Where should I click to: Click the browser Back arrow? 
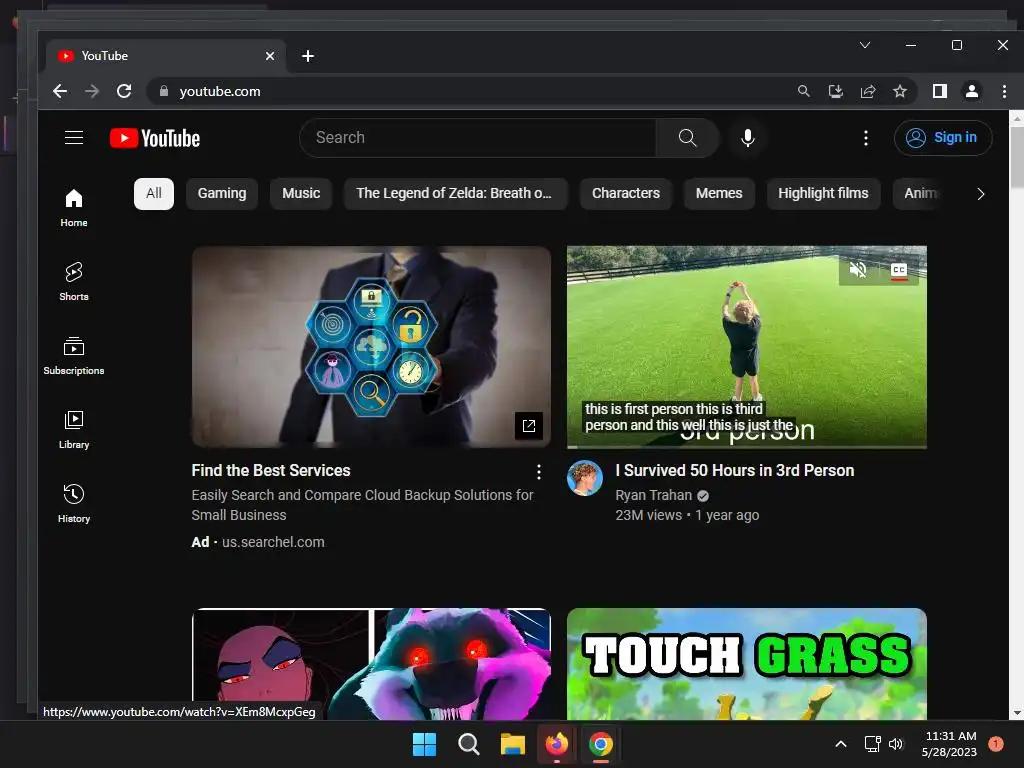click(x=59, y=91)
